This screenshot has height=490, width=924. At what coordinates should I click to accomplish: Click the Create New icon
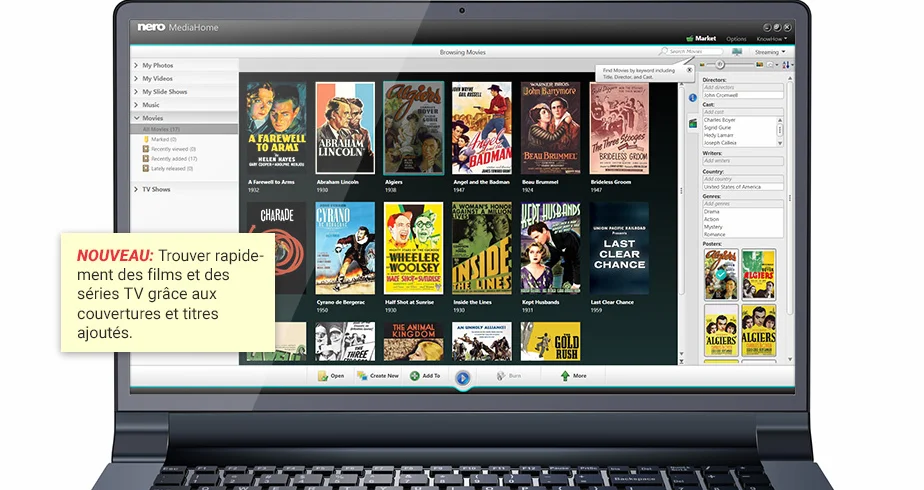pos(362,376)
